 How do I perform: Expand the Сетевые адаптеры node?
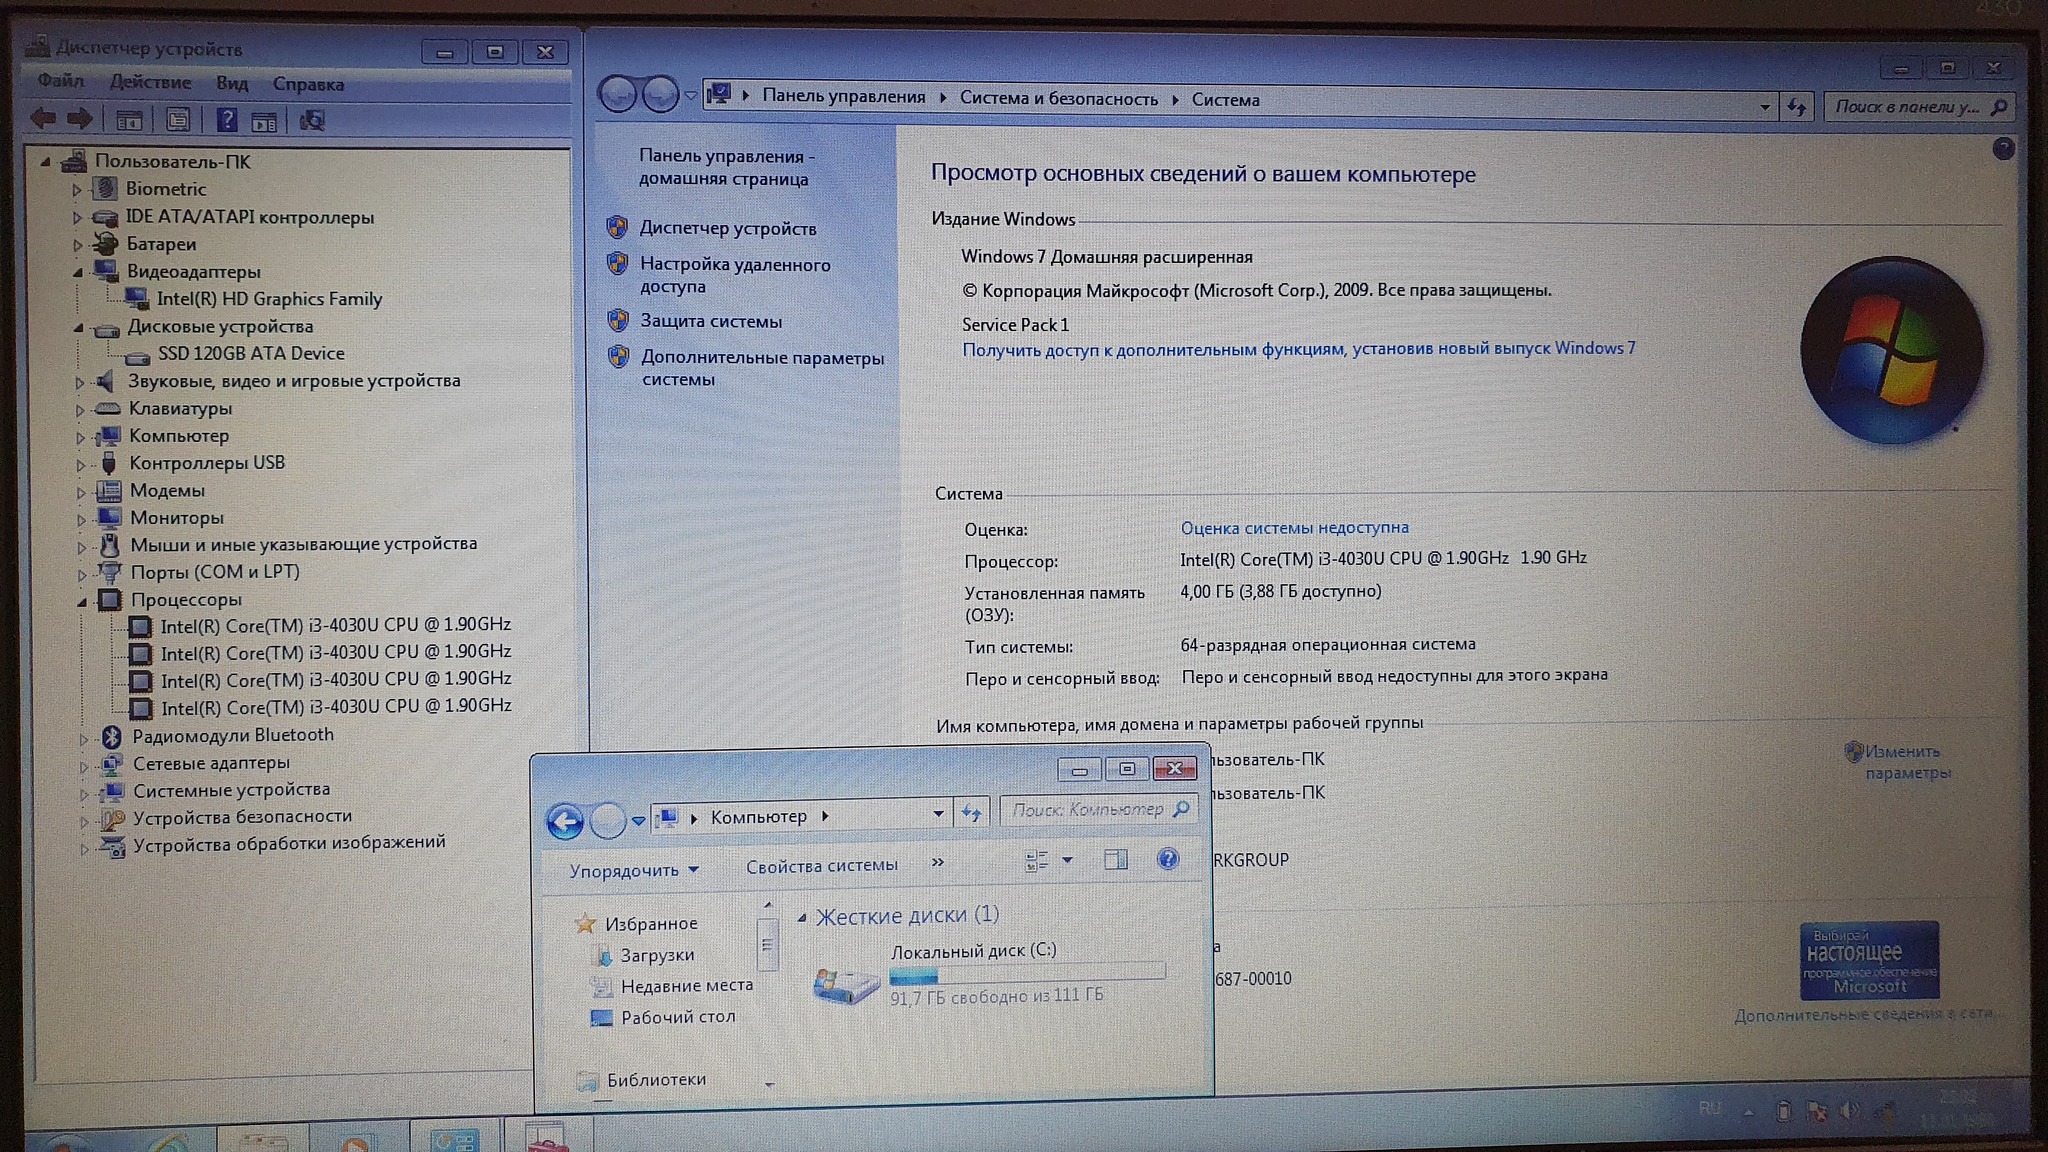coord(84,766)
